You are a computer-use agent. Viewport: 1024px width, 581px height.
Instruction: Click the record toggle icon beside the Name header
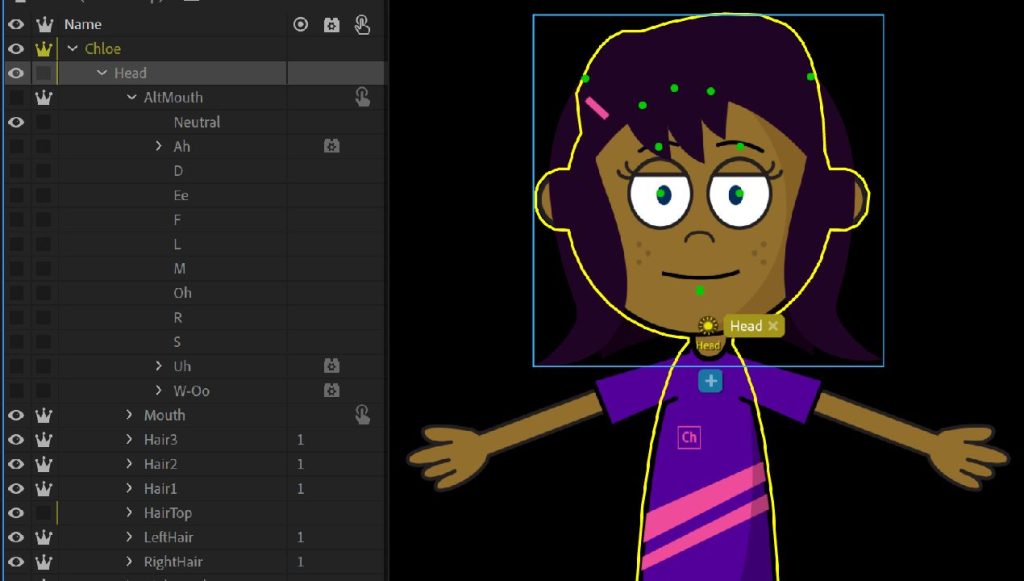pos(300,24)
